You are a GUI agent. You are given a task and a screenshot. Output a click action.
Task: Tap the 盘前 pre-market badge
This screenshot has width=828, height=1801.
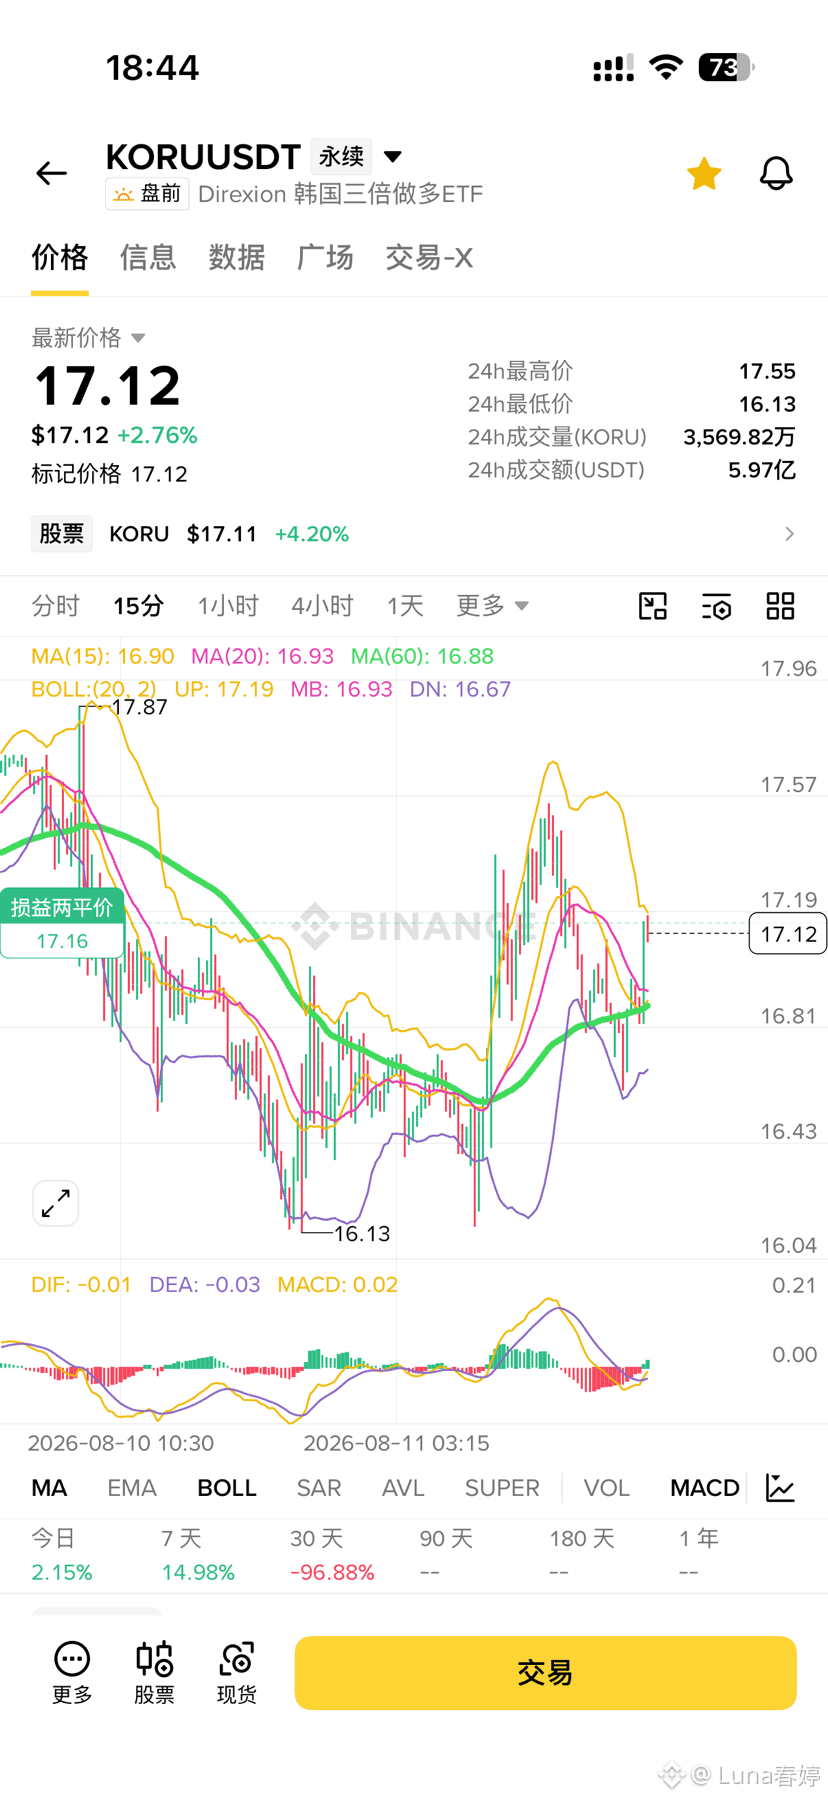[x=147, y=193]
